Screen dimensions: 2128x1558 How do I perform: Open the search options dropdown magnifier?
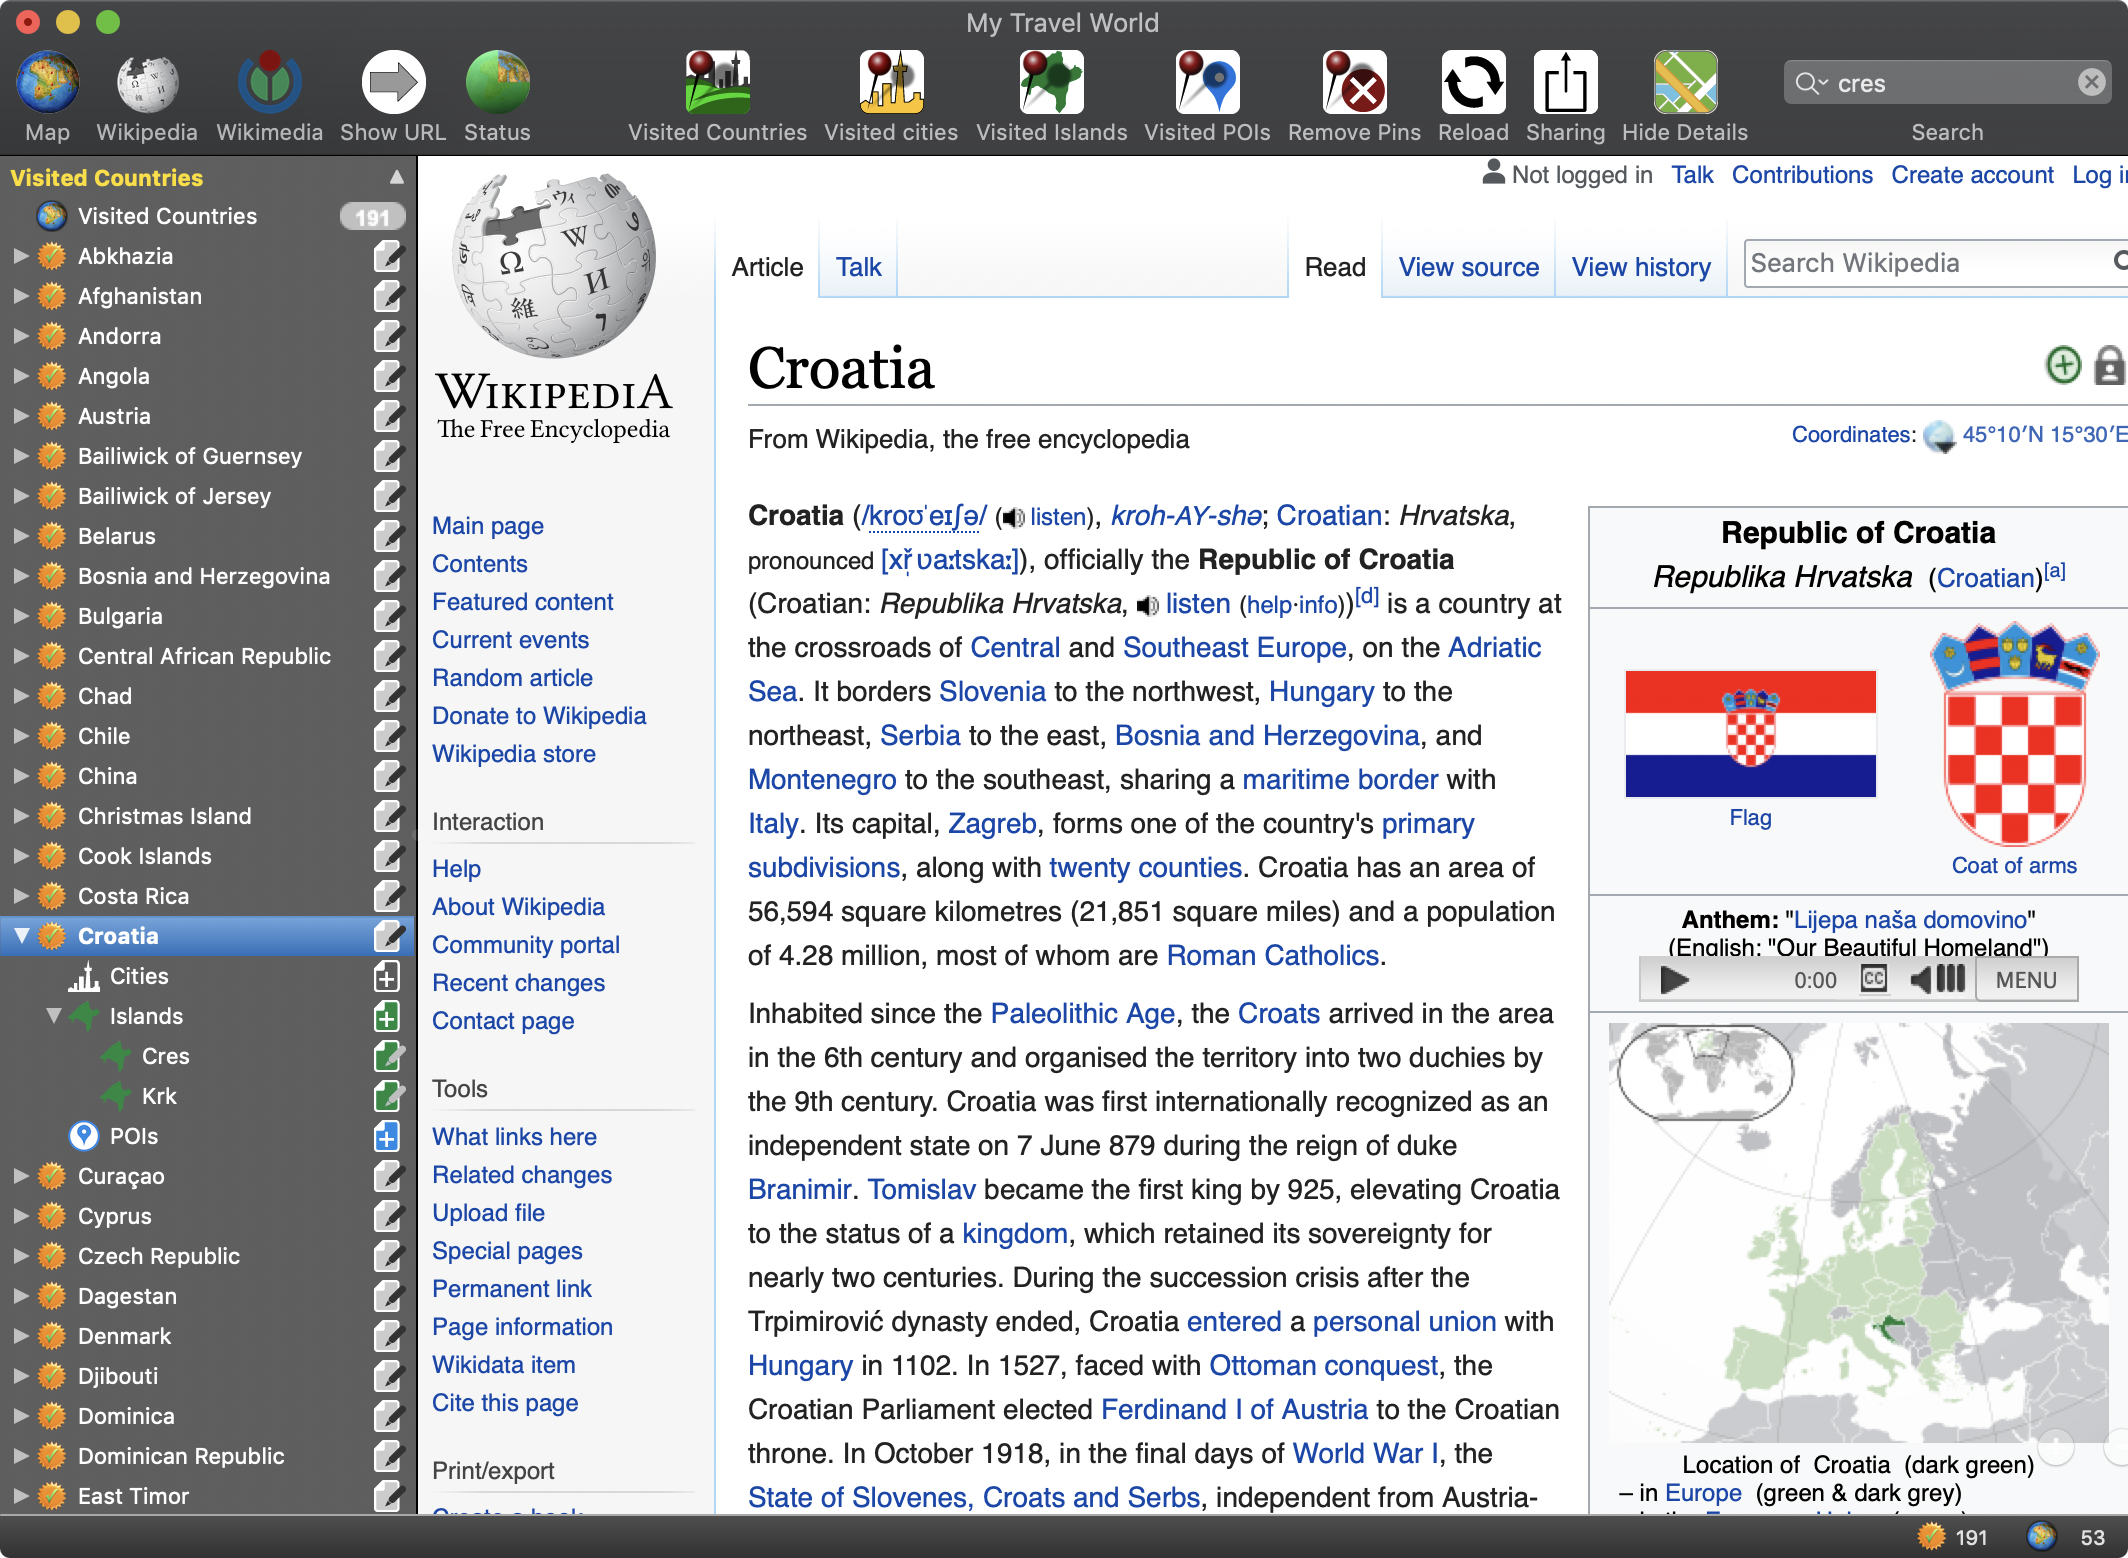[1811, 83]
